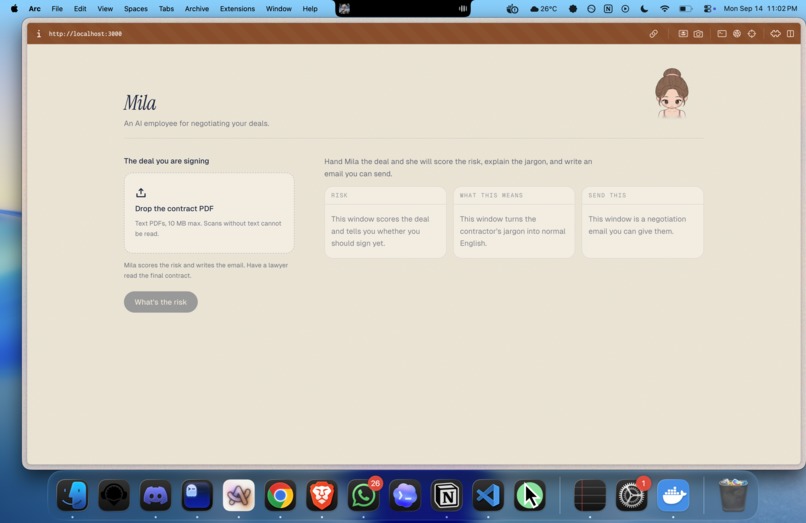Image resolution: width=806 pixels, height=523 pixels.
Task: Click the Mila avatar illustration
Action: point(671,93)
